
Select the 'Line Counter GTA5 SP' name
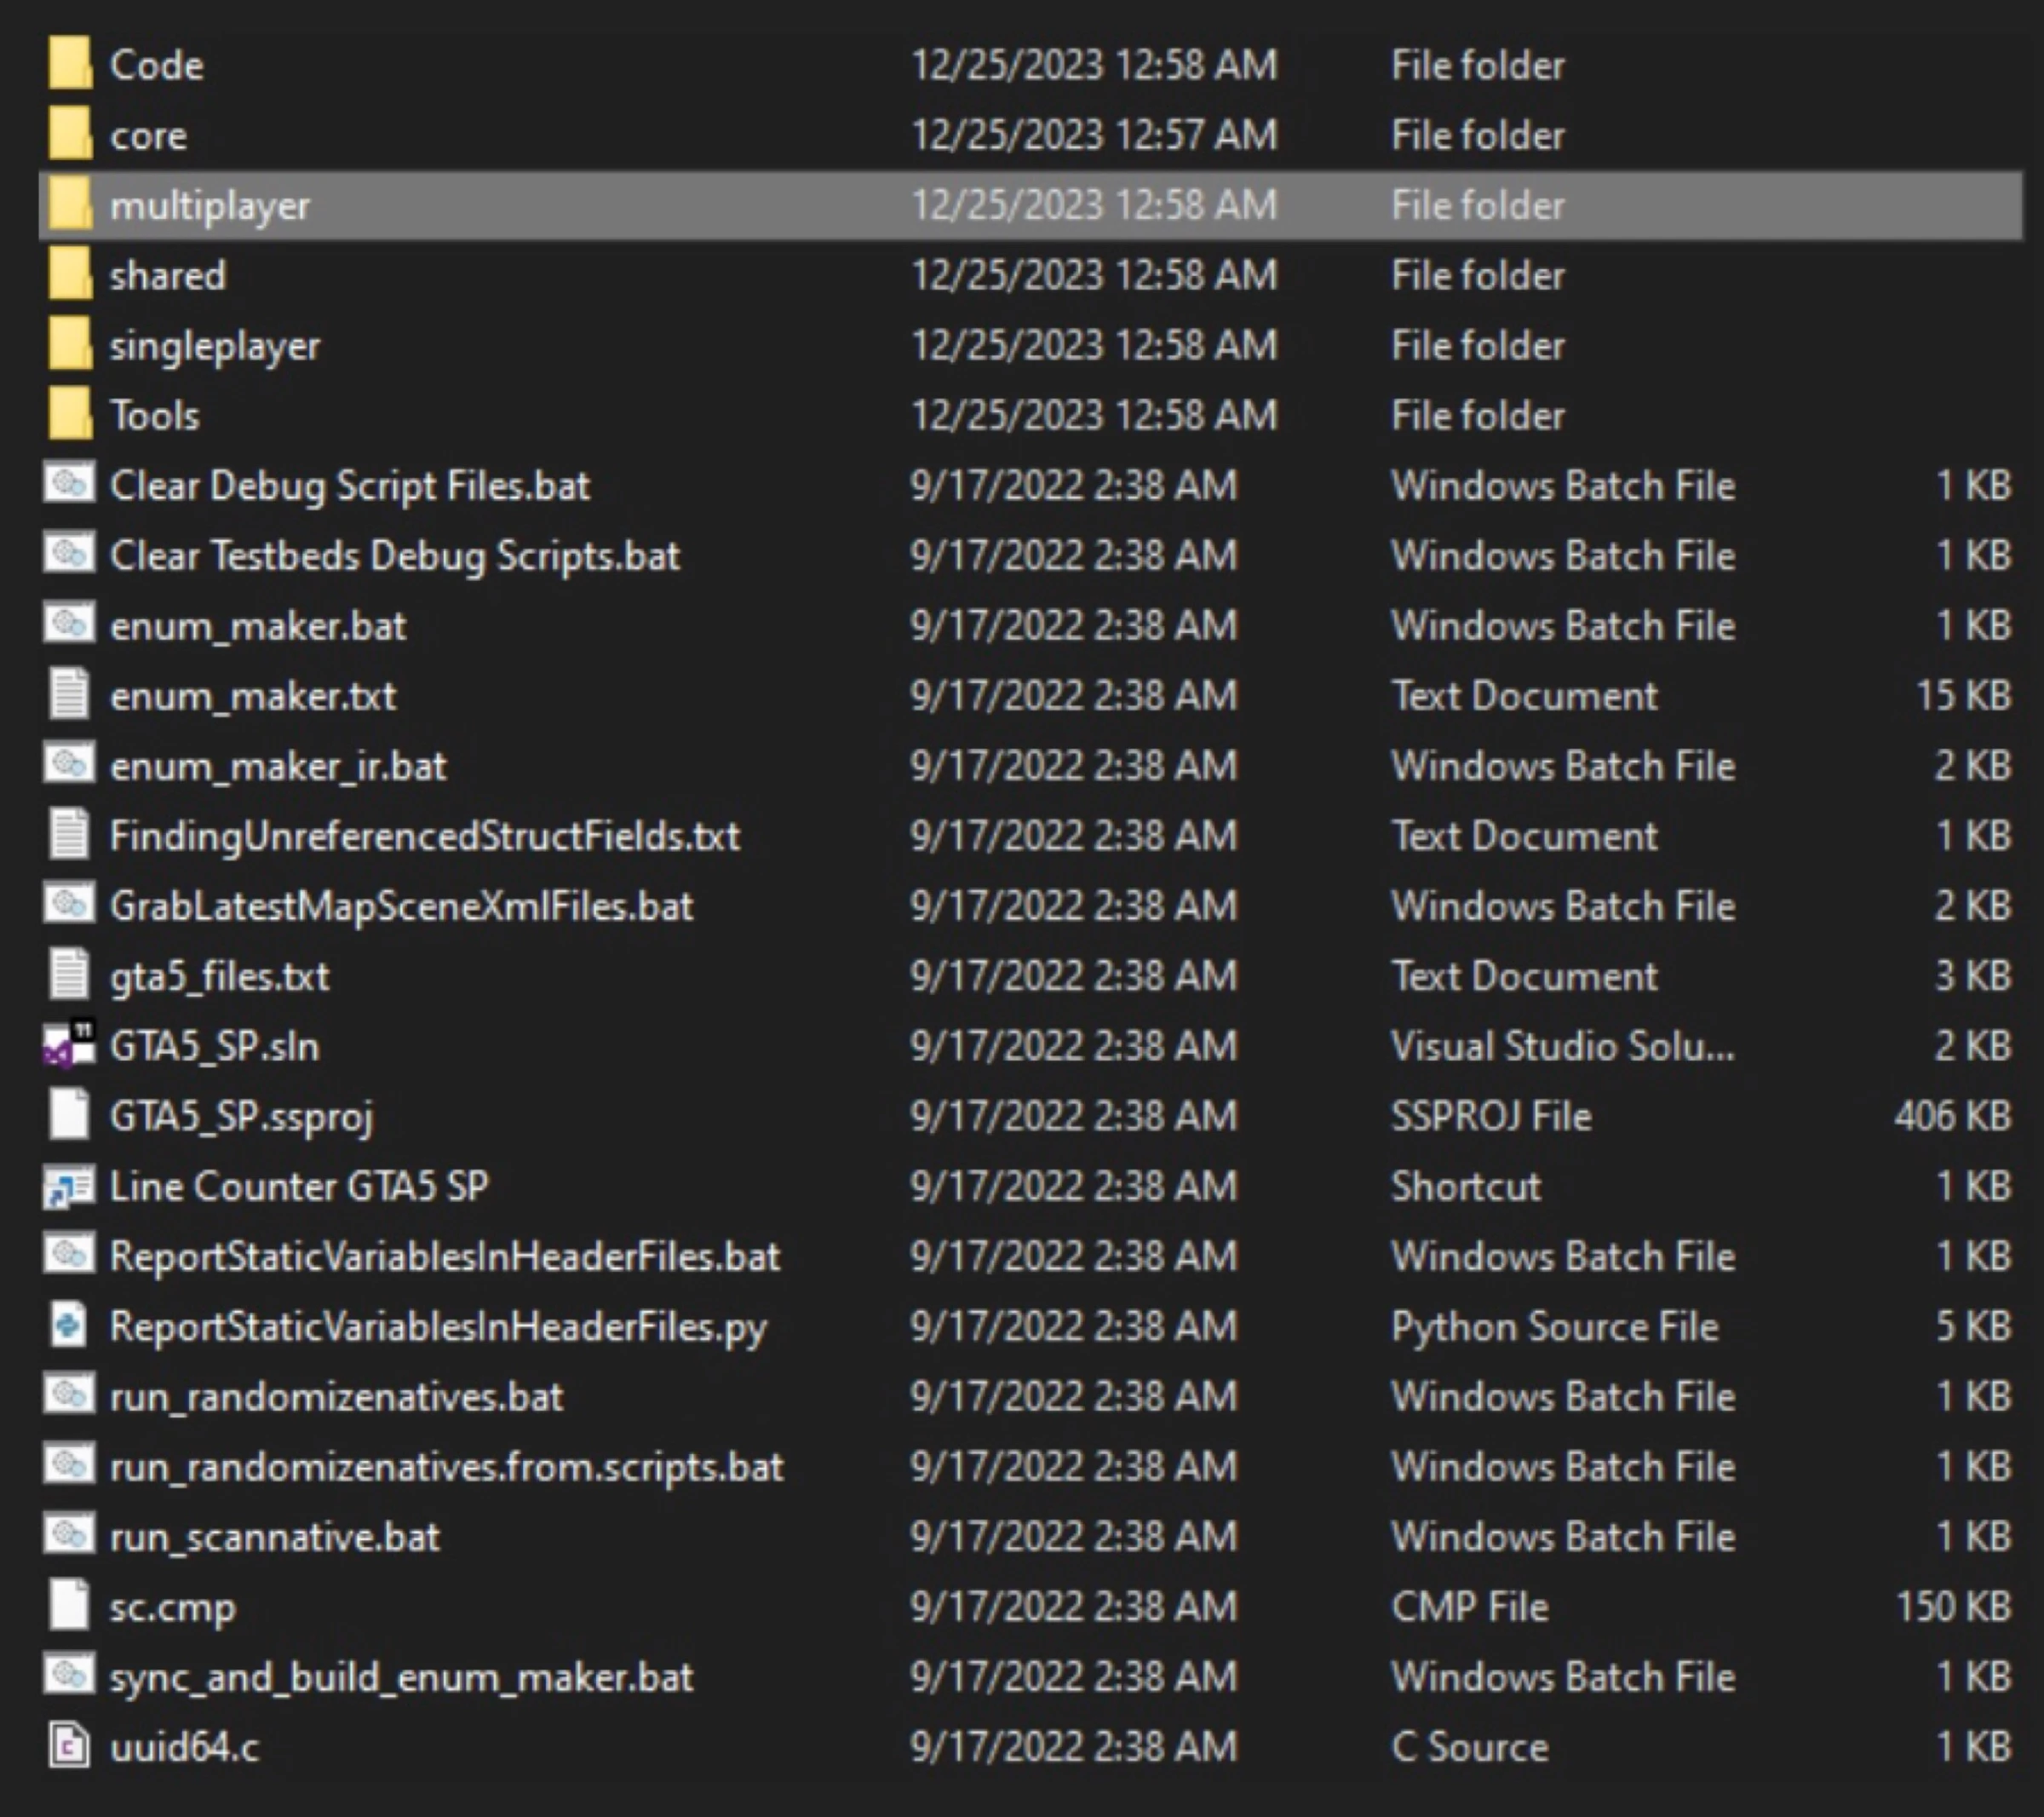299,1186
